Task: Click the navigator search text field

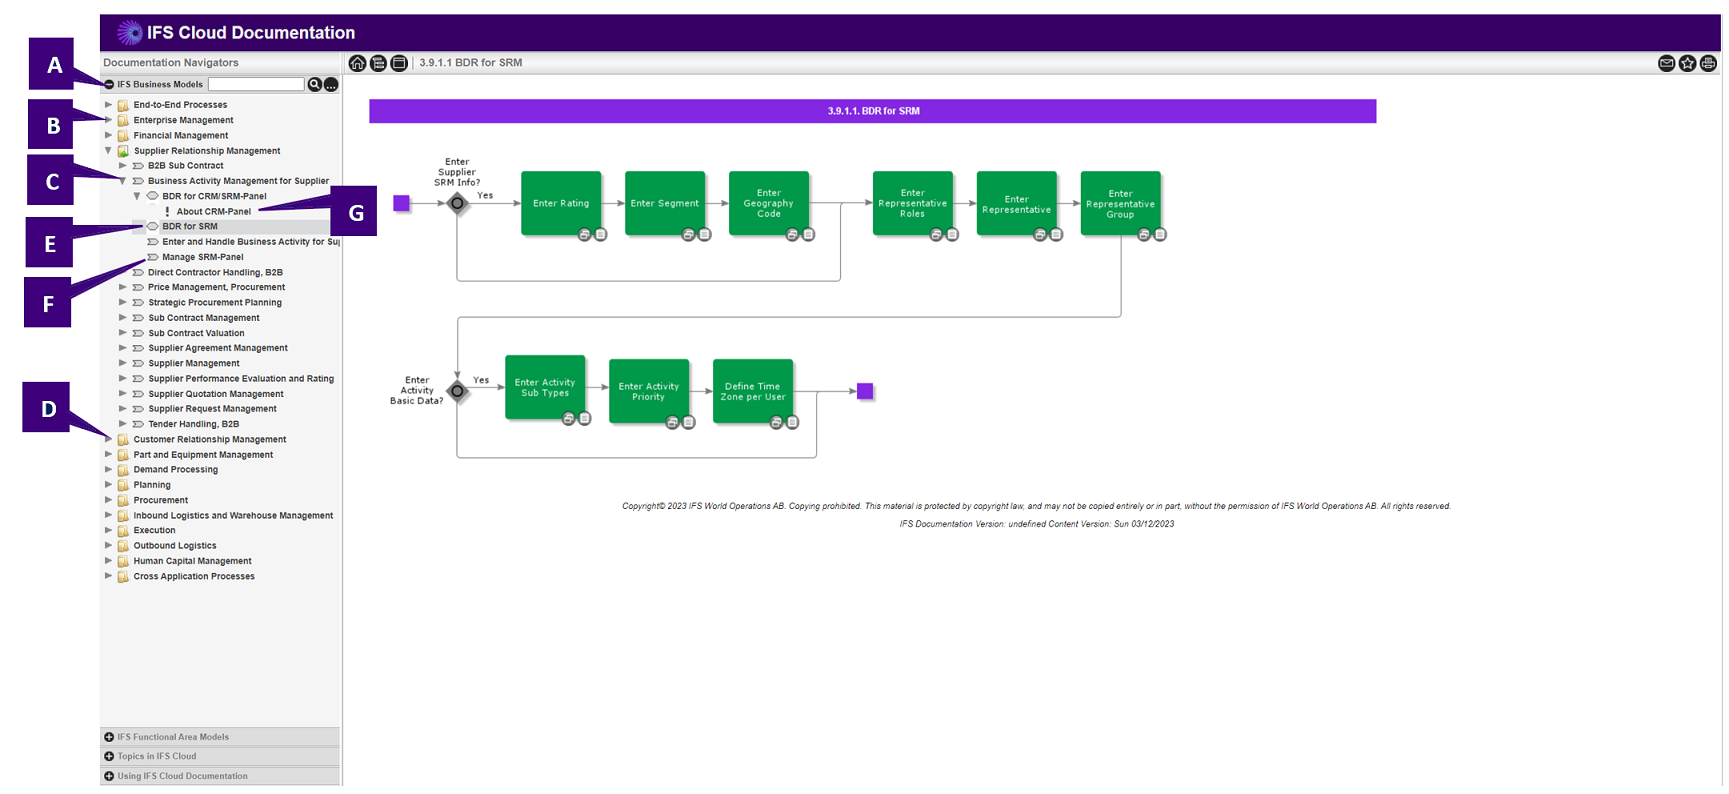Action: pyautogui.click(x=256, y=85)
